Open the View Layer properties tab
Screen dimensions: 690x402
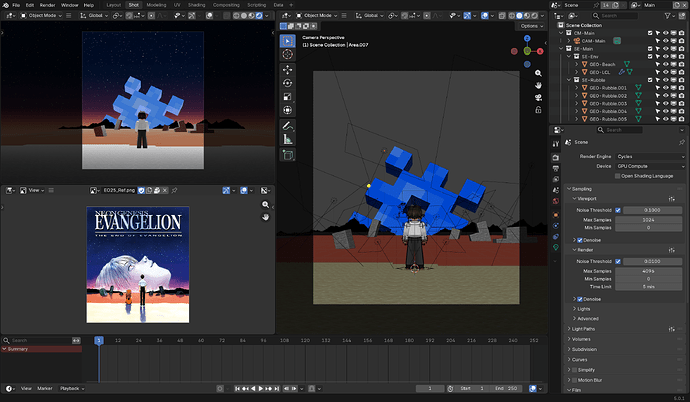click(556, 179)
